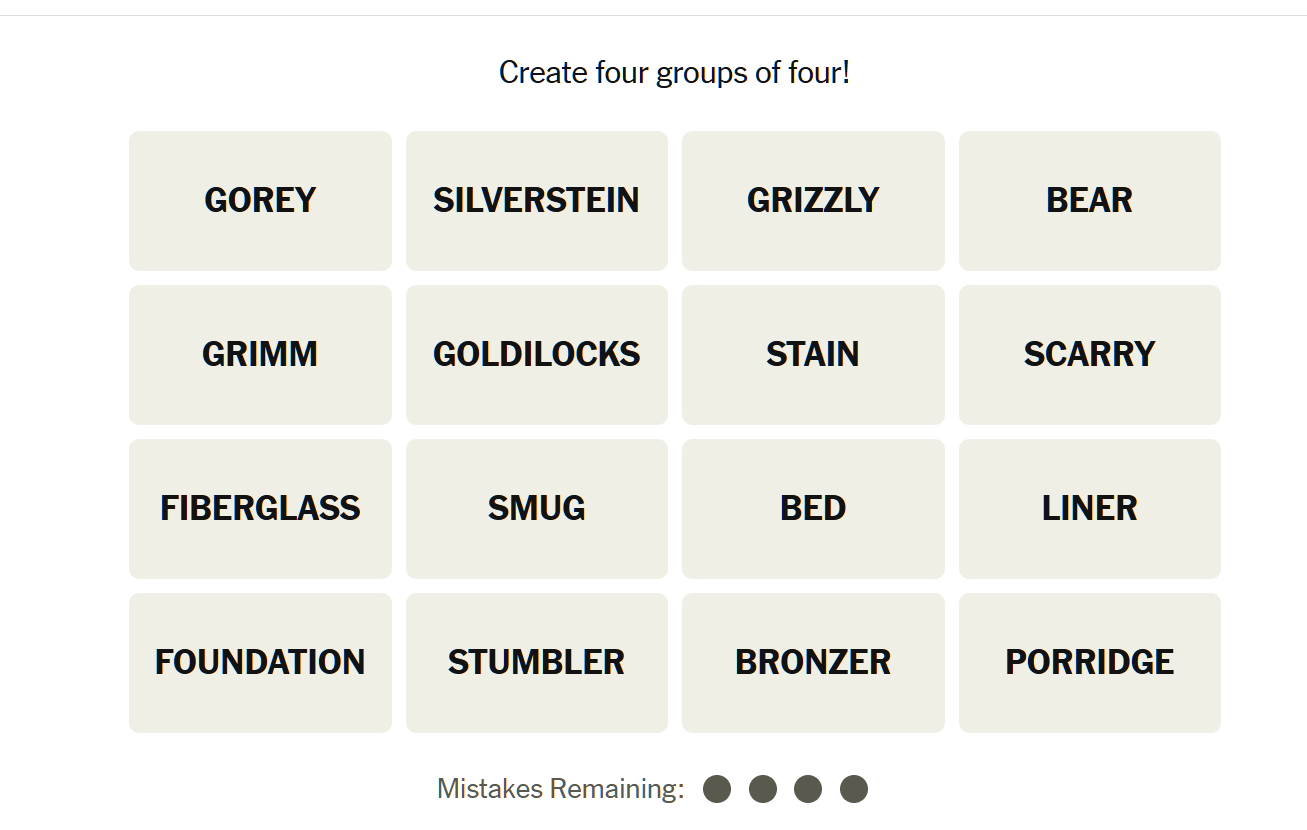Select the SILVERSTEIN tile
1307x830 pixels.
[x=536, y=200]
